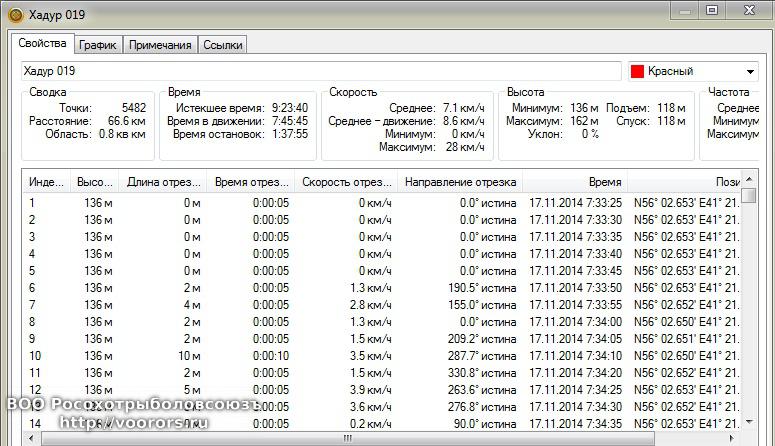The width and height of the screenshot is (775, 446).
Task: Select the Свойства tab
Action: coord(43,44)
